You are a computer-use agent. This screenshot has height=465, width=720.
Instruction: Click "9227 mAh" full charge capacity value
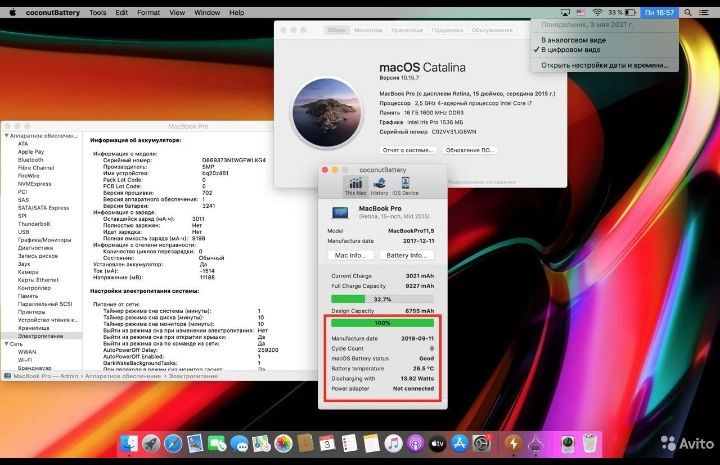click(419, 286)
